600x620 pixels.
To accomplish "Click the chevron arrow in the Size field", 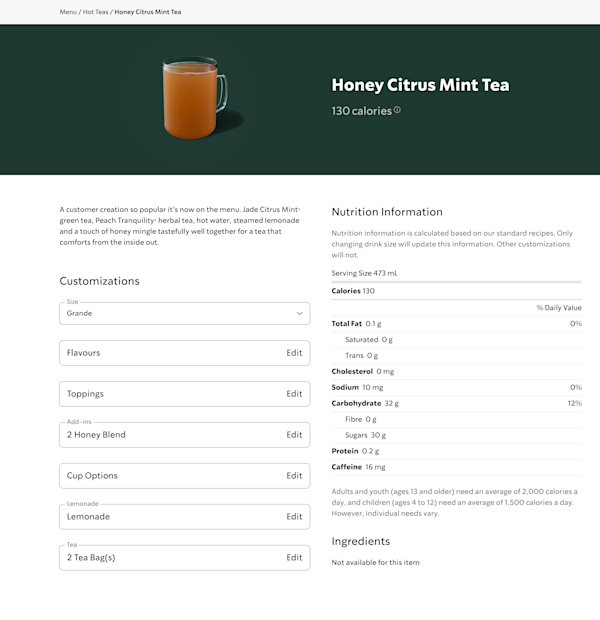I will tap(299, 314).
